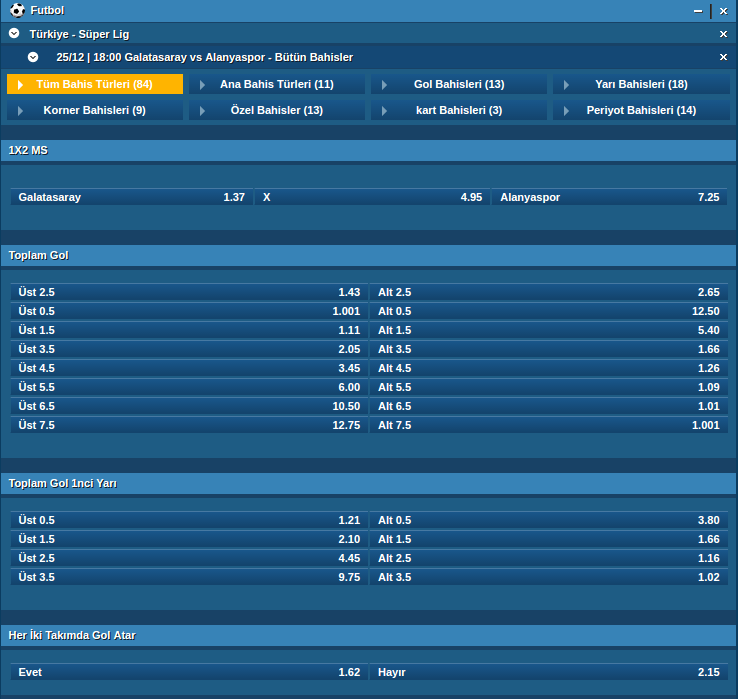This screenshot has height=699, width=738.
Task: Select Üst 2.5 at 1.43 in Toplam Gol
Action: [x=189, y=292]
